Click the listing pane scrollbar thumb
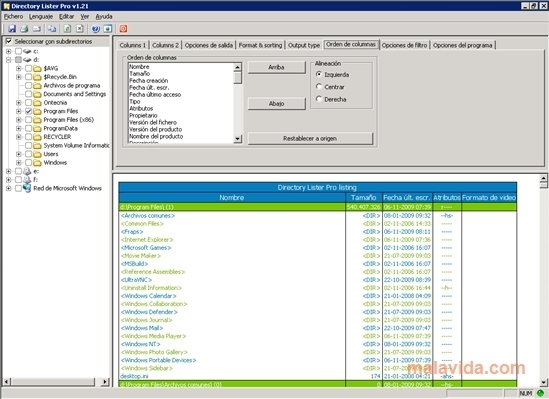The height and width of the screenshot is (399, 549). (x=543, y=184)
